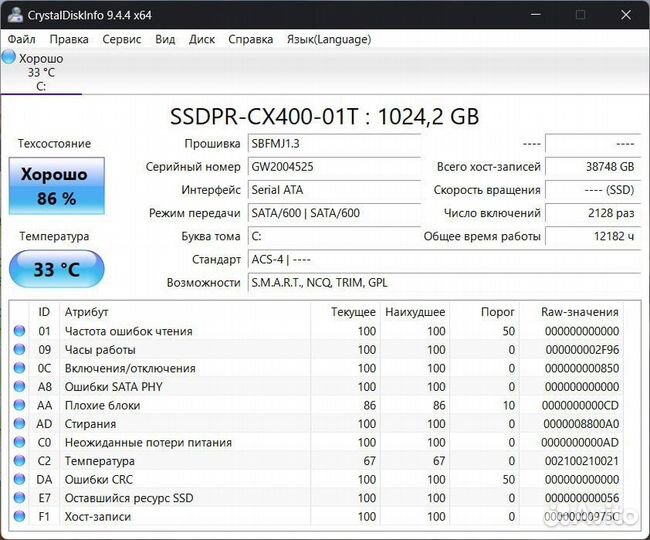Select the C: drive tab at top
Screen dimensions: 650x540
coord(41,71)
